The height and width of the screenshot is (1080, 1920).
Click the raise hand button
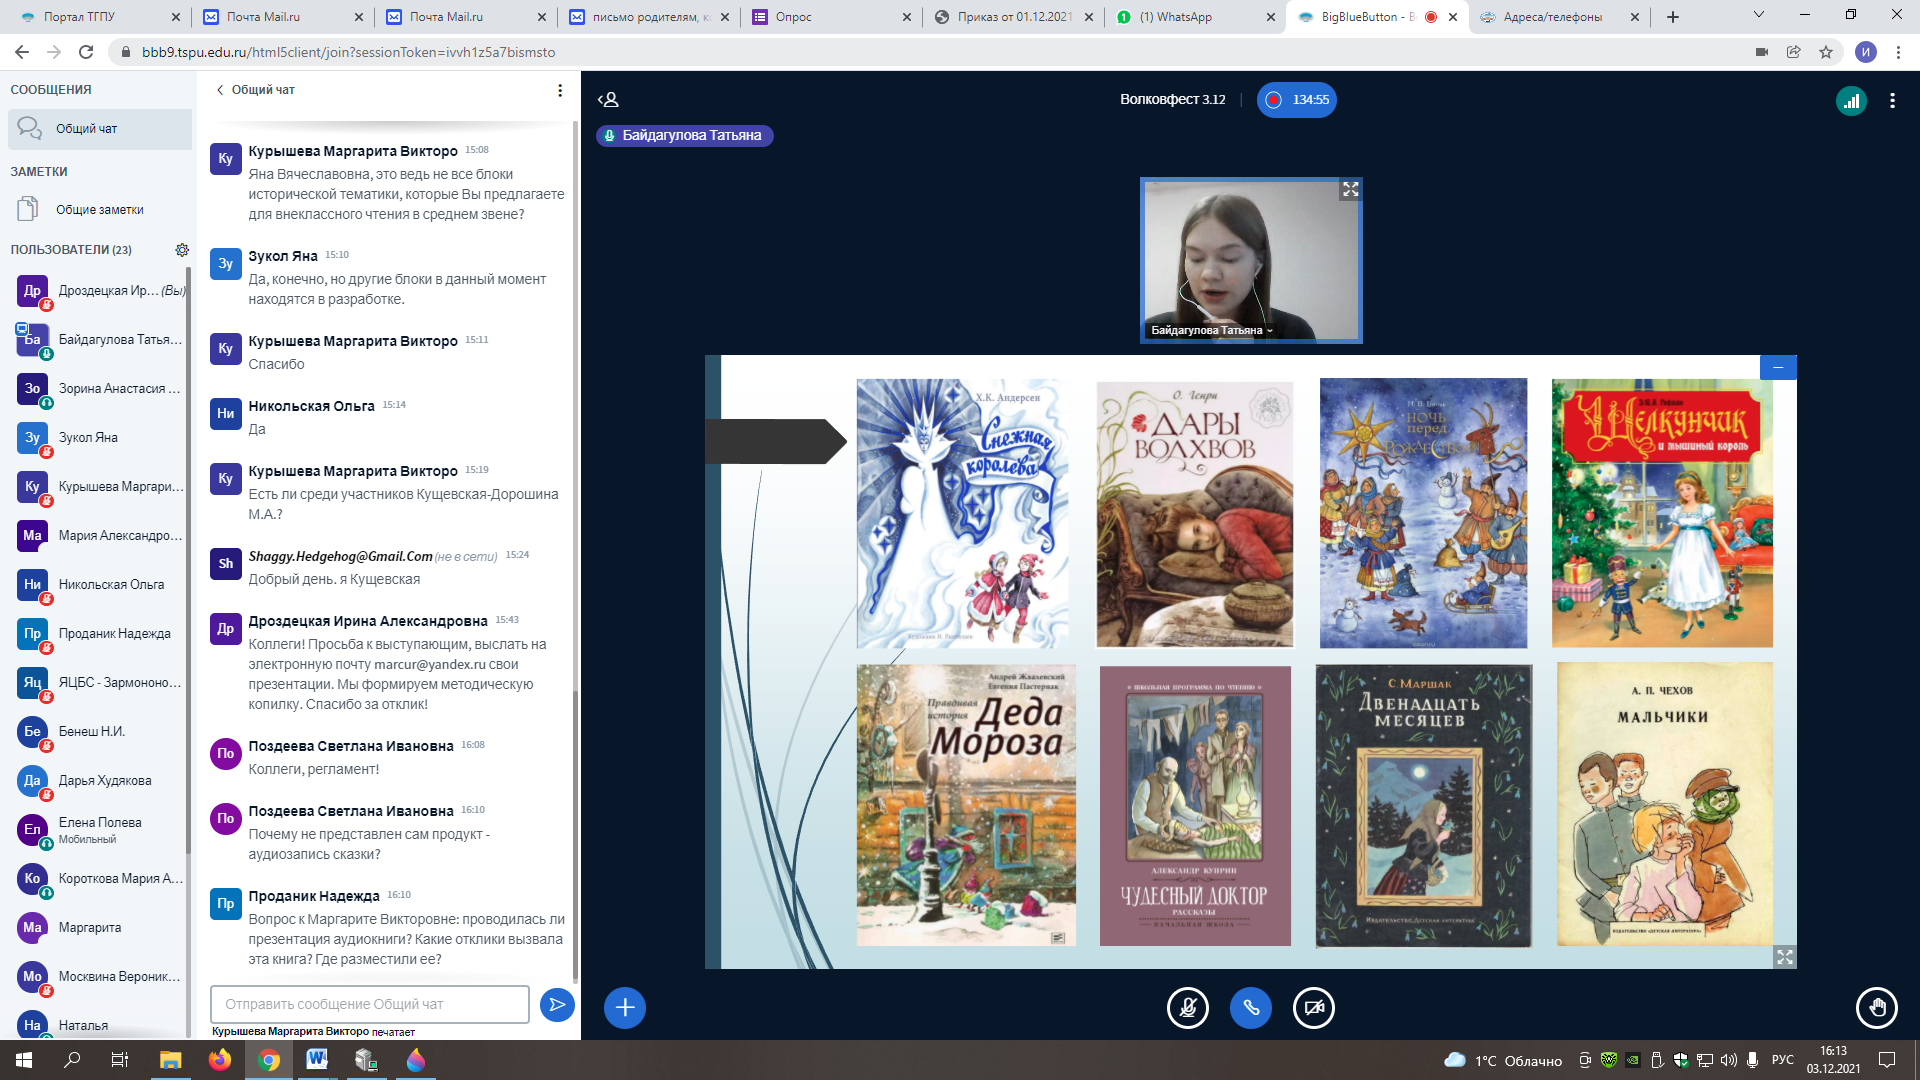coord(1877,1007)
